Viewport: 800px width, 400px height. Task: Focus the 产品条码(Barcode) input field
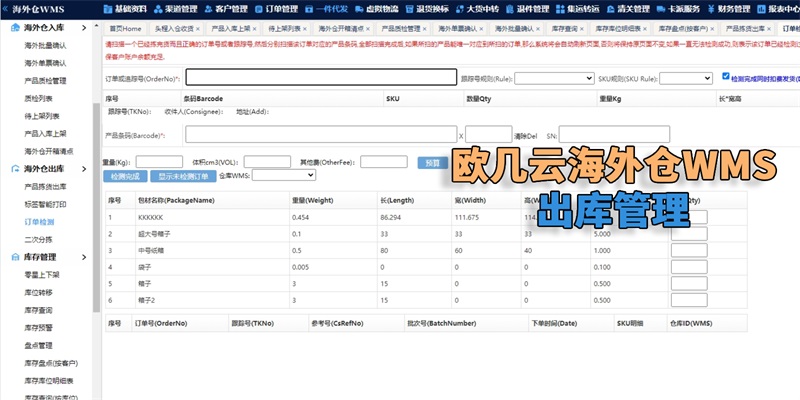[321, 134]
